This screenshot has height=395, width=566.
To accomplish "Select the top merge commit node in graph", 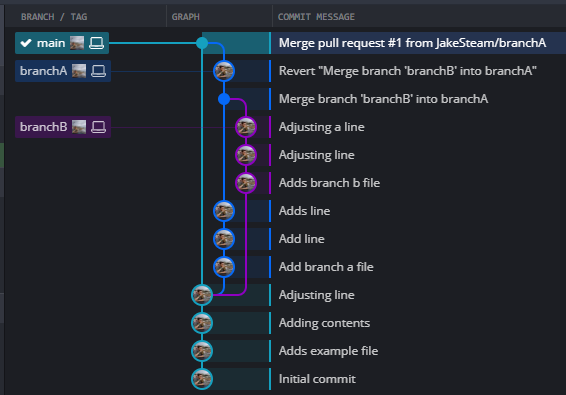I will 202,43.
